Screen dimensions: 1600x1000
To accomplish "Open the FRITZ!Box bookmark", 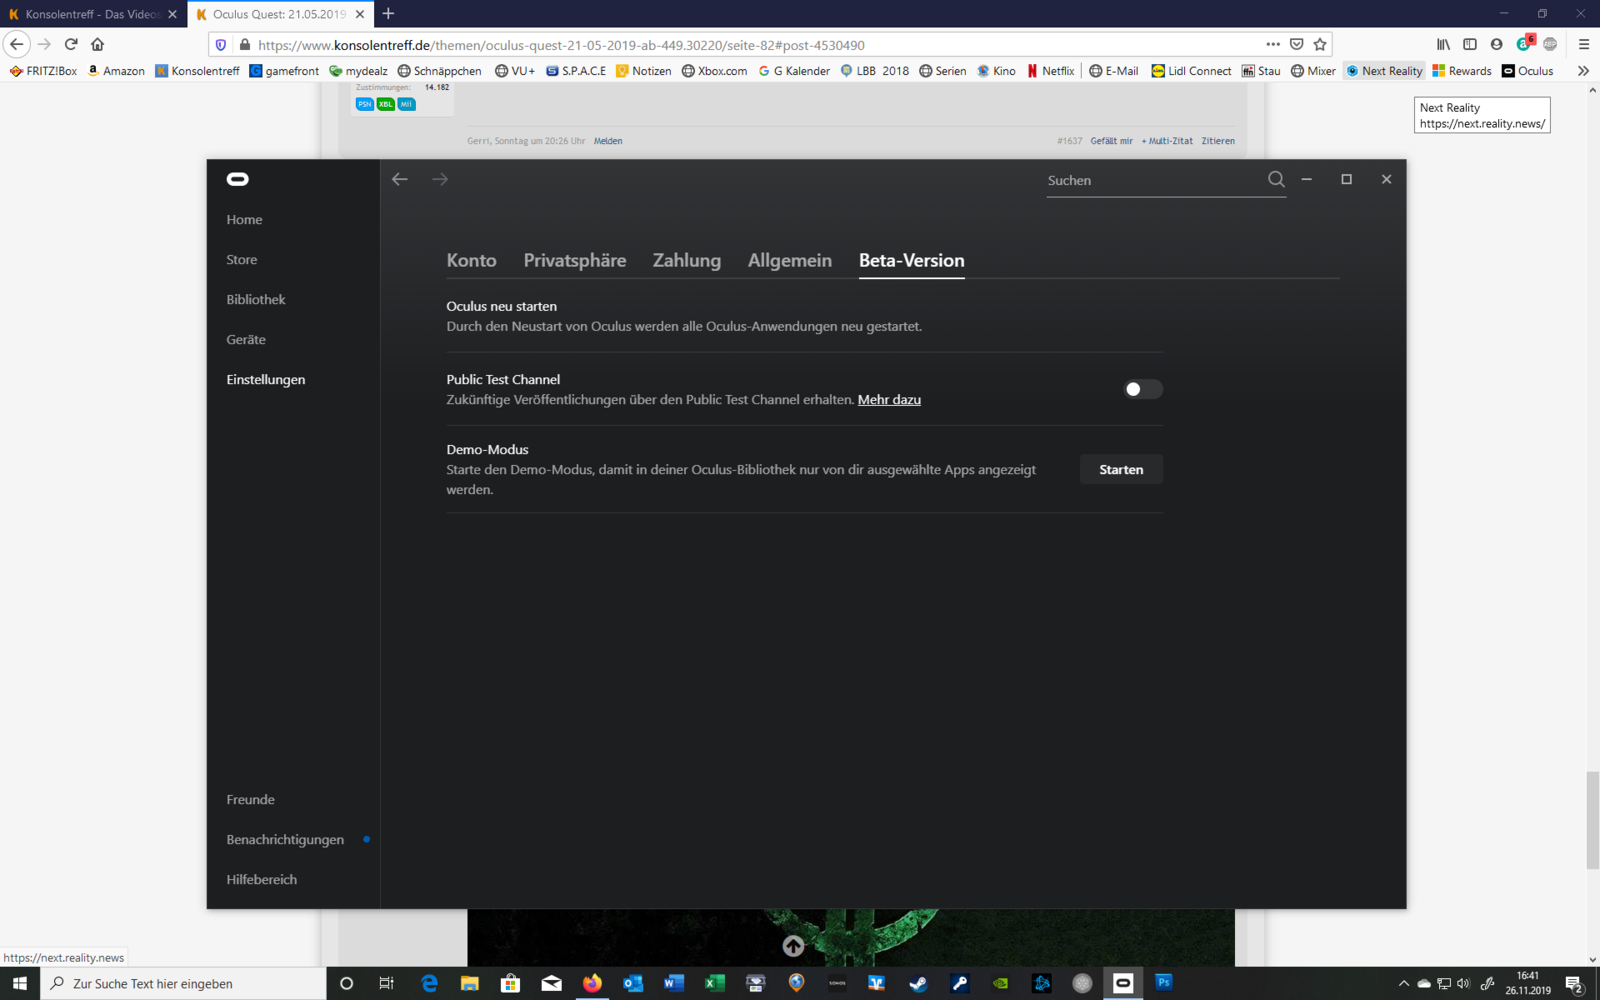I will (x=43, y=71).
